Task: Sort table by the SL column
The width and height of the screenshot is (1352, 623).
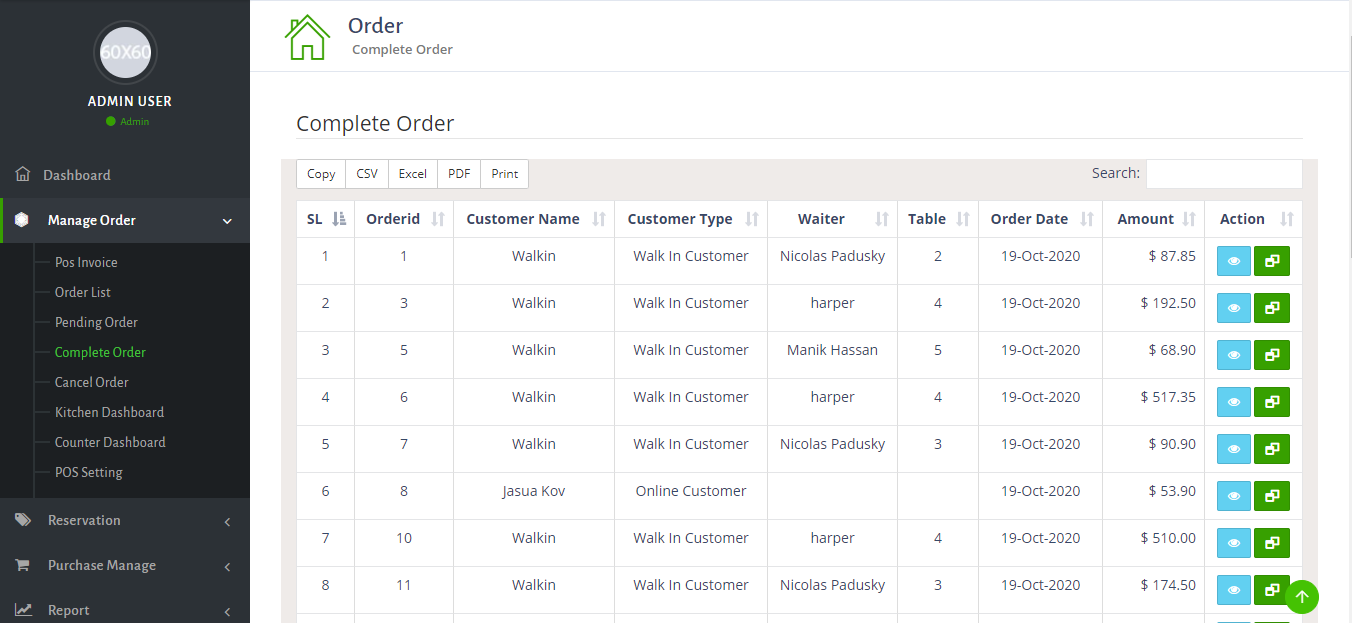Action: pyautogui.click(x=325, y=219)
